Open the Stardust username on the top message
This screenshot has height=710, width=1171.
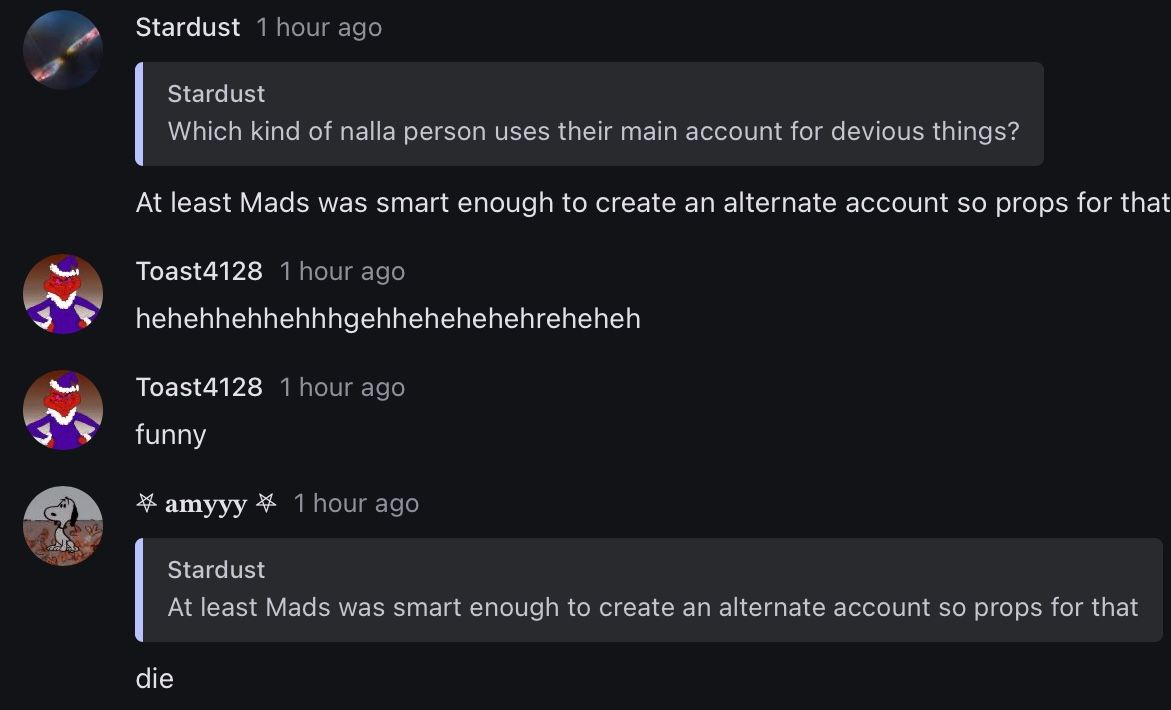(x=188, y=27)
